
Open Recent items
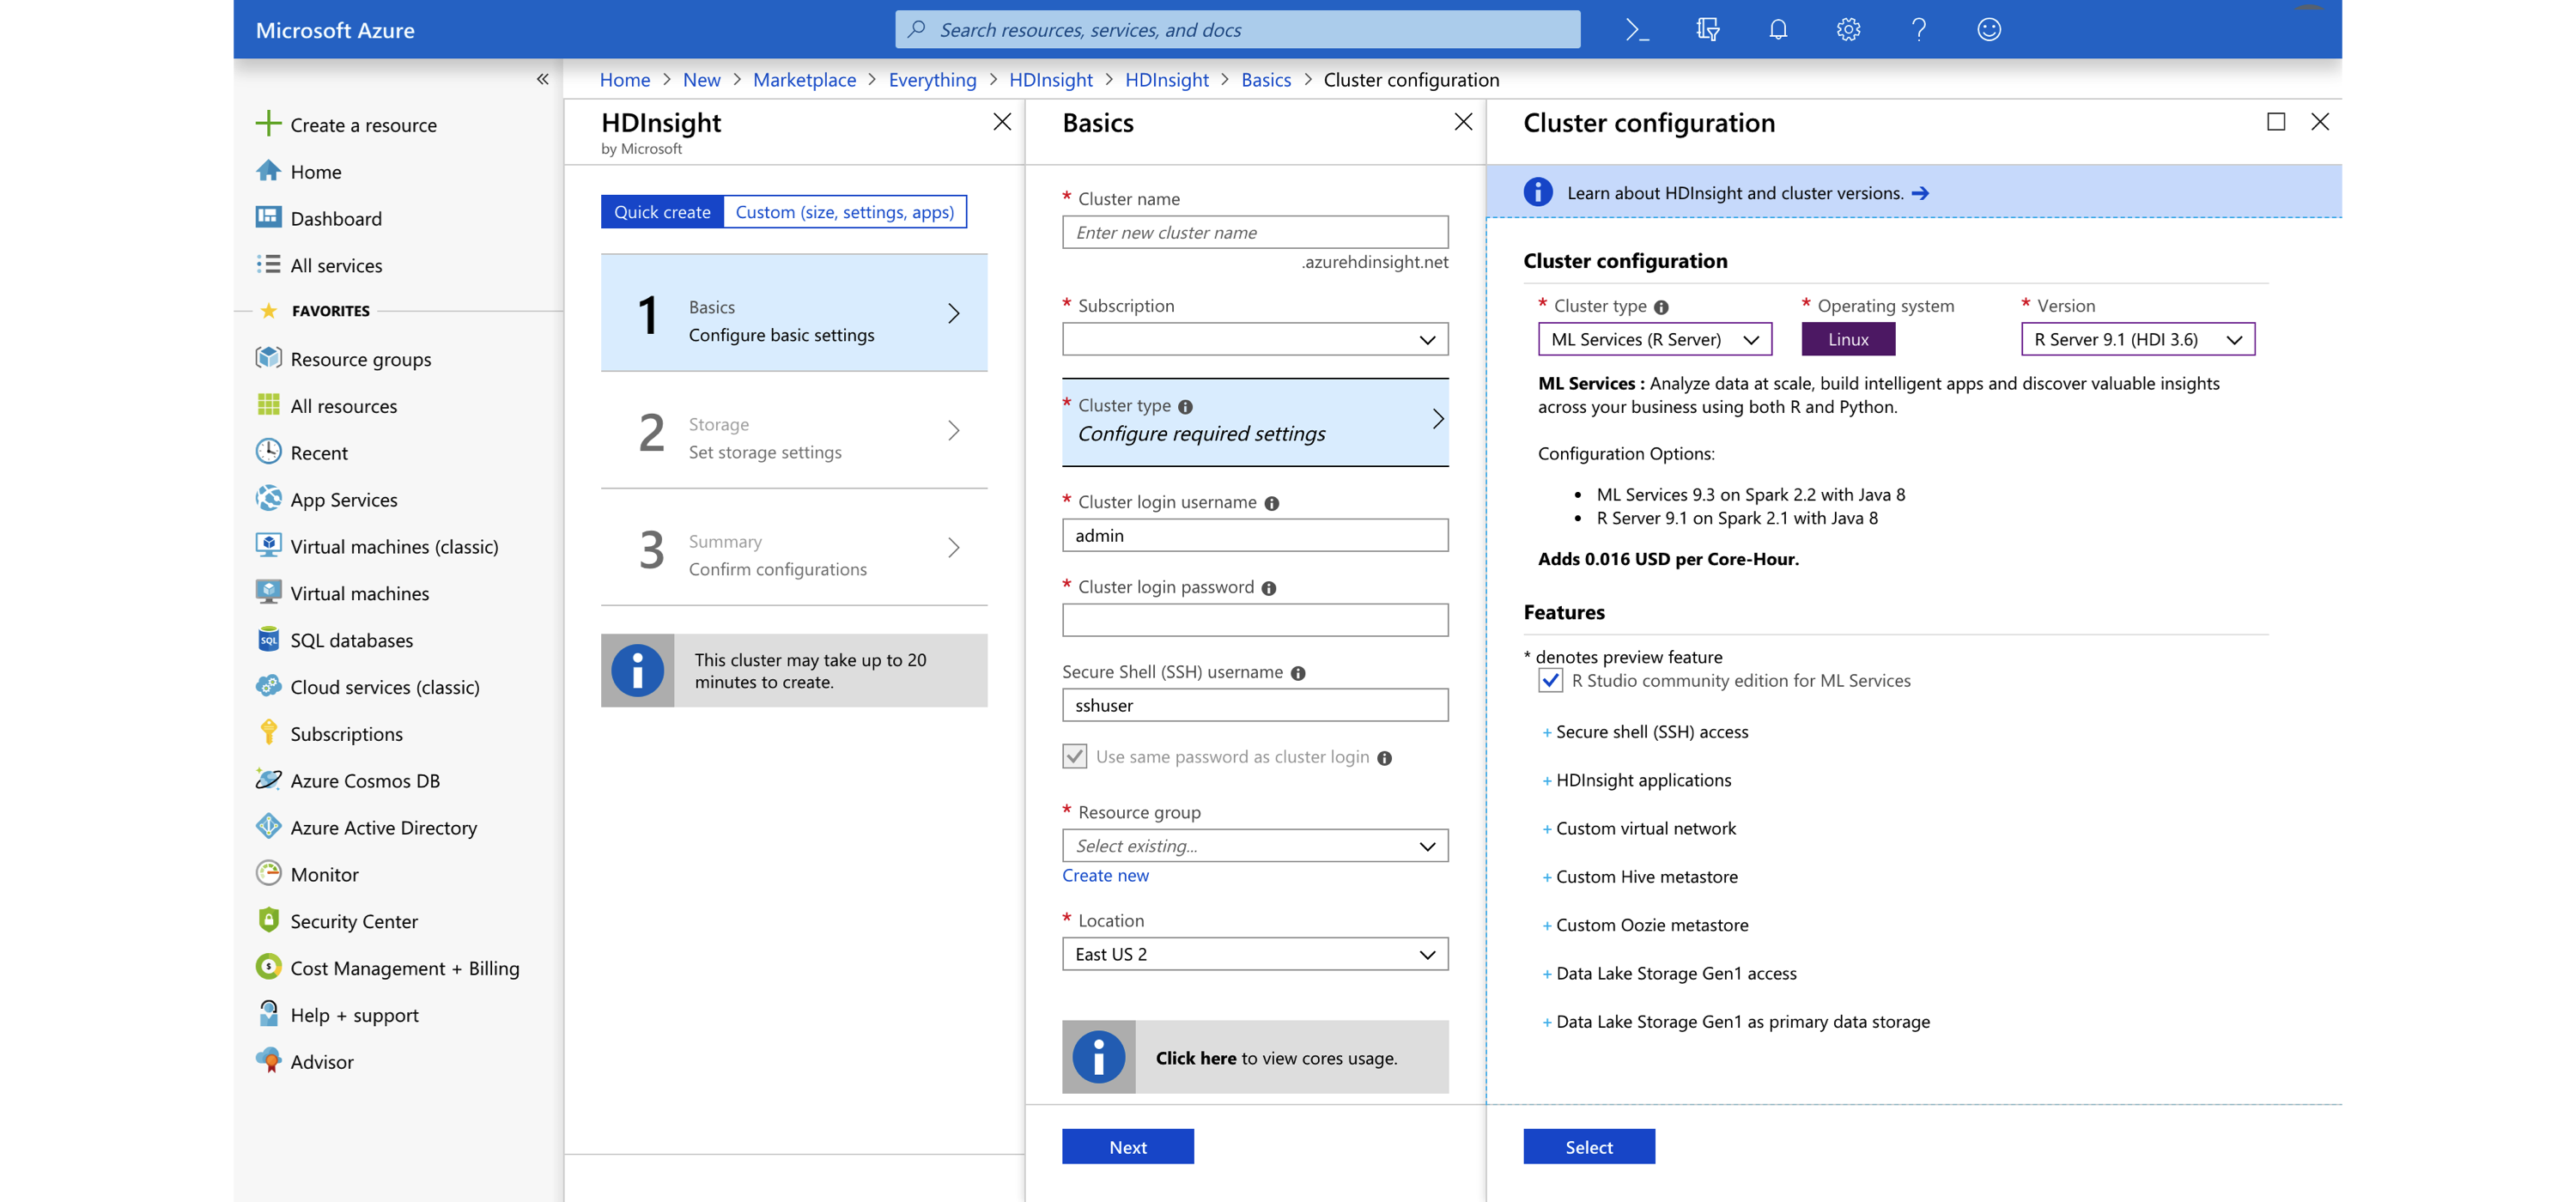tap(319, 453)
